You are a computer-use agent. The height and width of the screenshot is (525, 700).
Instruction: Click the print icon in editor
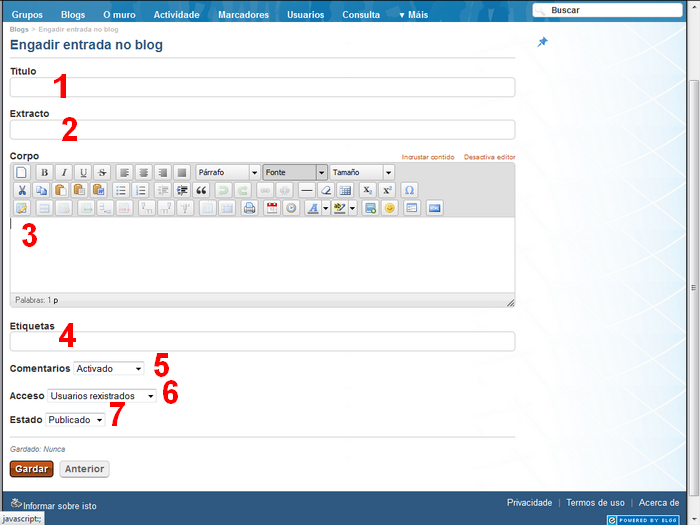250,208
